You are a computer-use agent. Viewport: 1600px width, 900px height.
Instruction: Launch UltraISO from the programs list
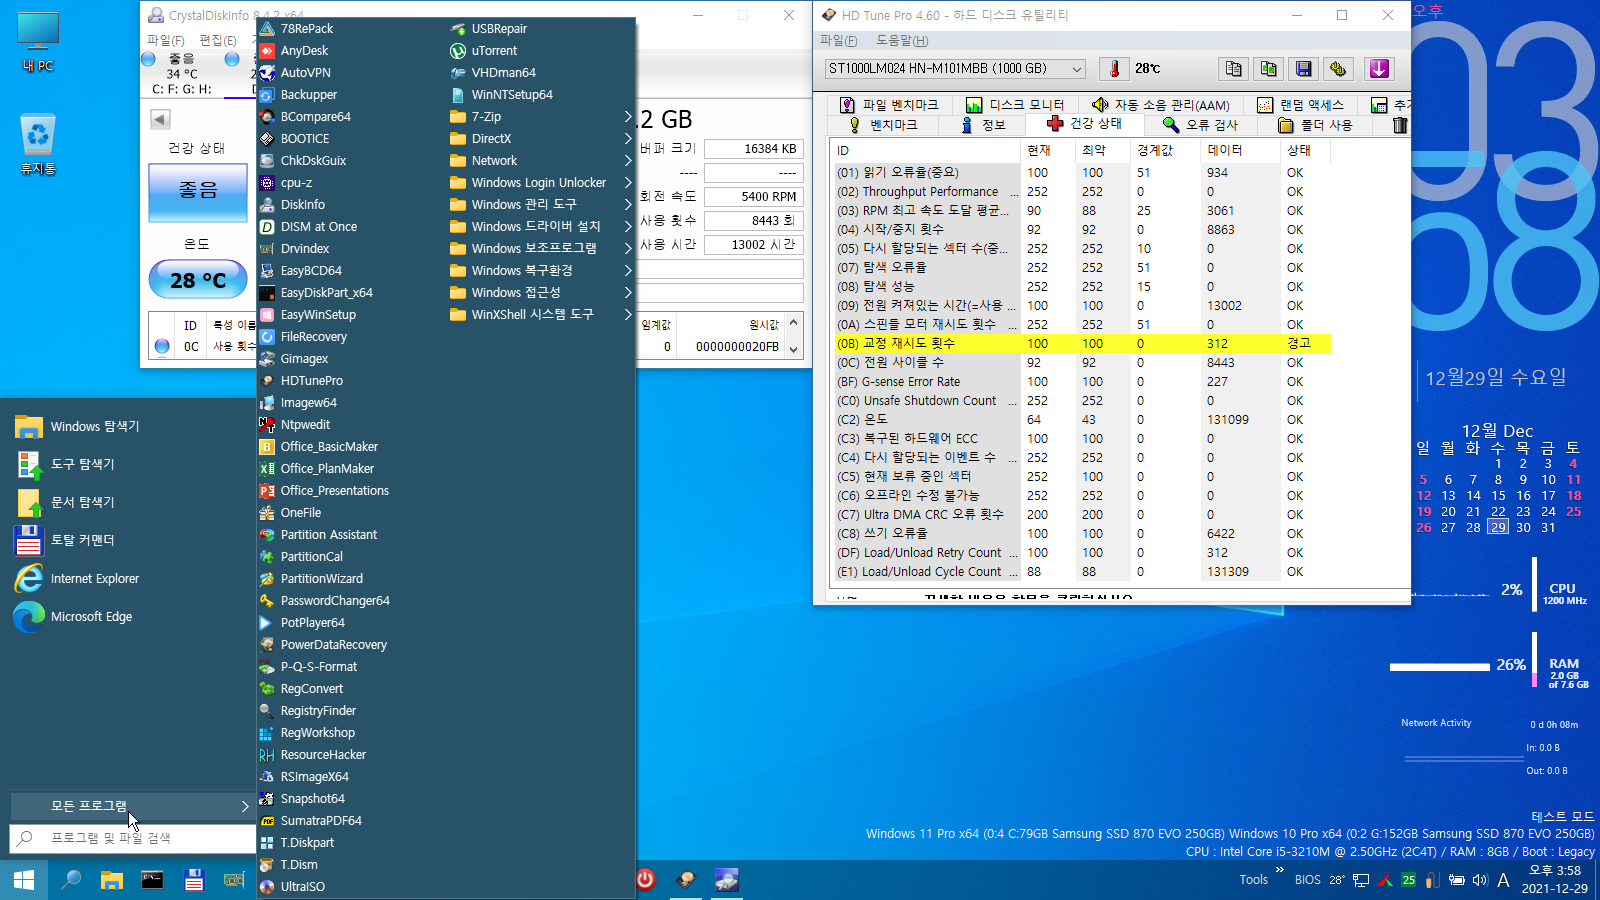302,887
